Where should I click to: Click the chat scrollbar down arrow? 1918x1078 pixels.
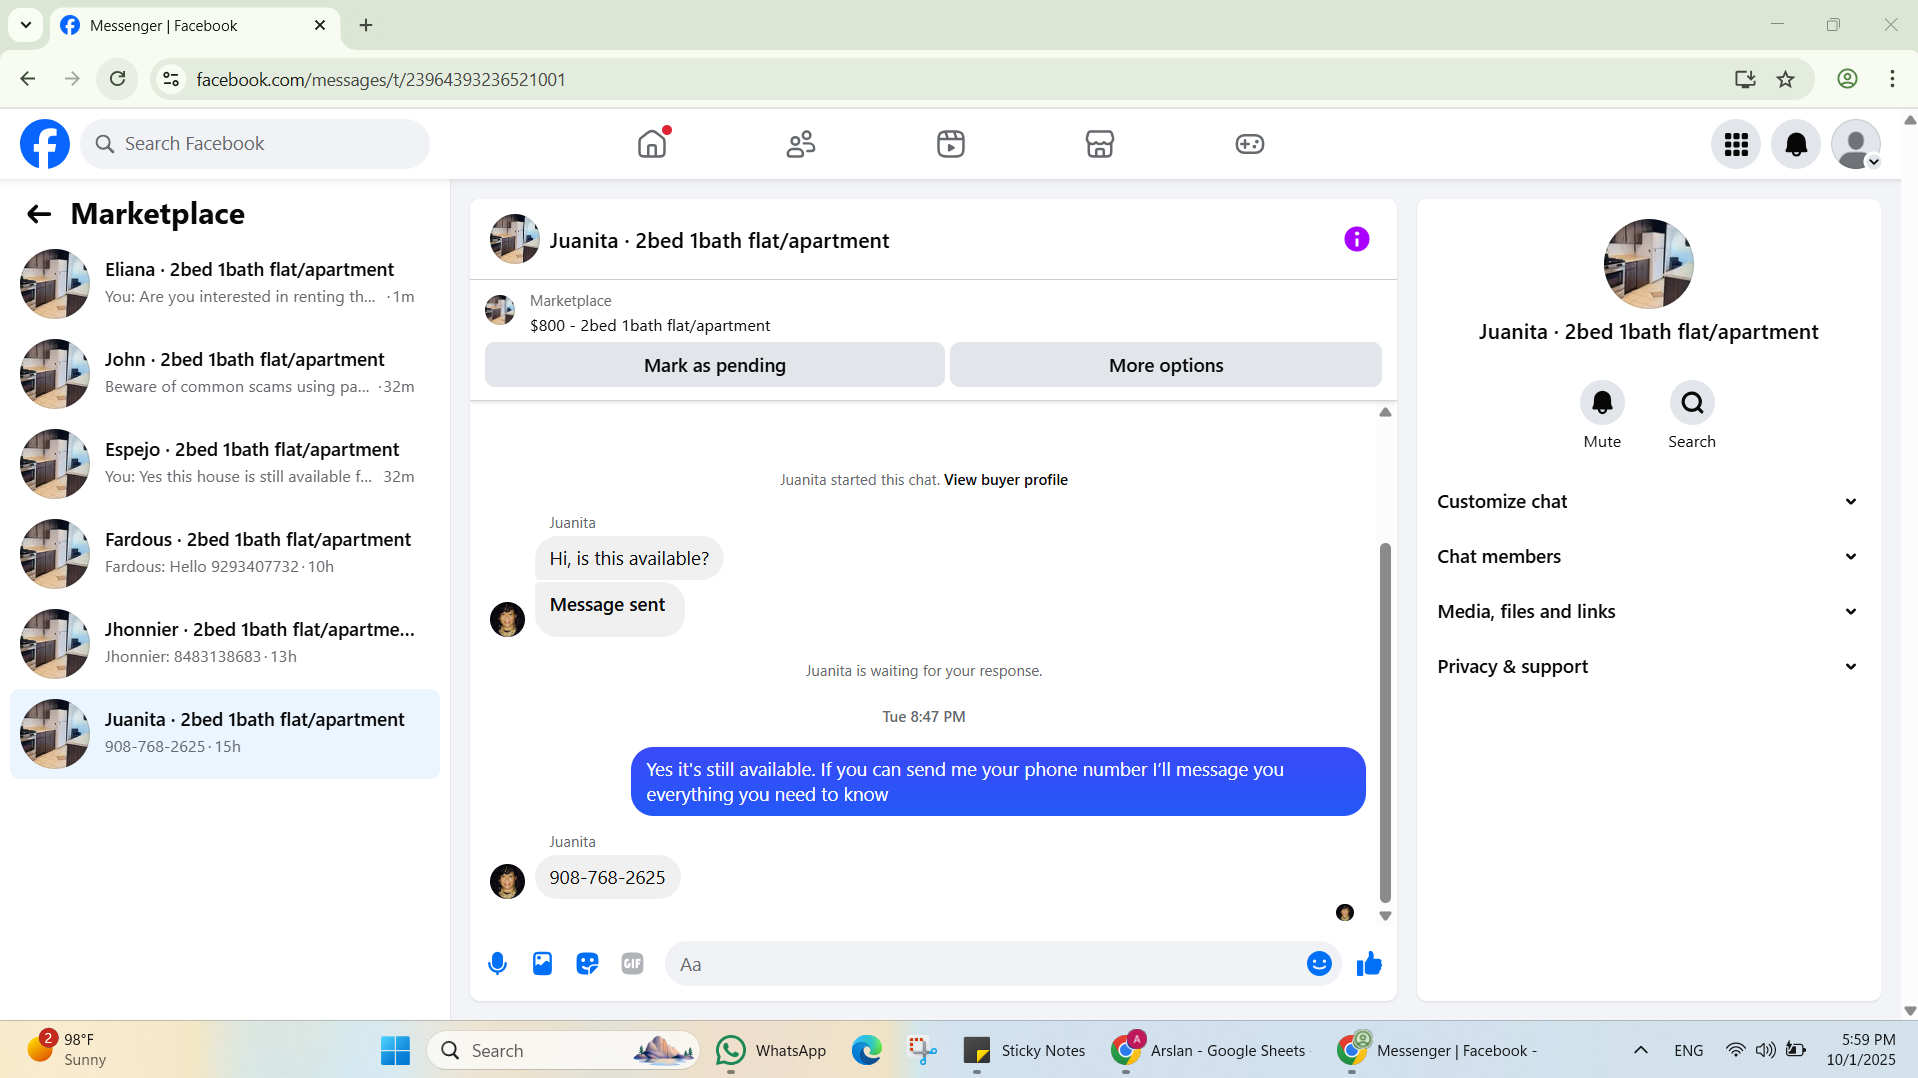click(x=1385, y=916)
